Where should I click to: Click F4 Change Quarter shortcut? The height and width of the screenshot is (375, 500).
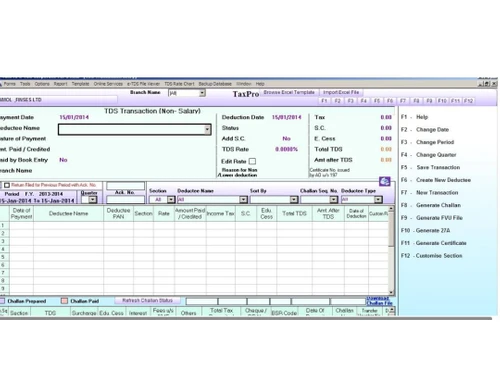tap(428, 155)
